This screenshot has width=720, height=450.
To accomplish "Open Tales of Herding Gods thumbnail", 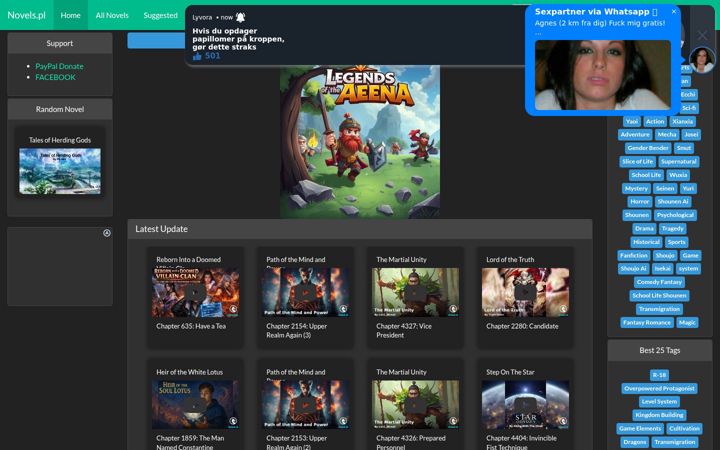I will tap(60, 171).
